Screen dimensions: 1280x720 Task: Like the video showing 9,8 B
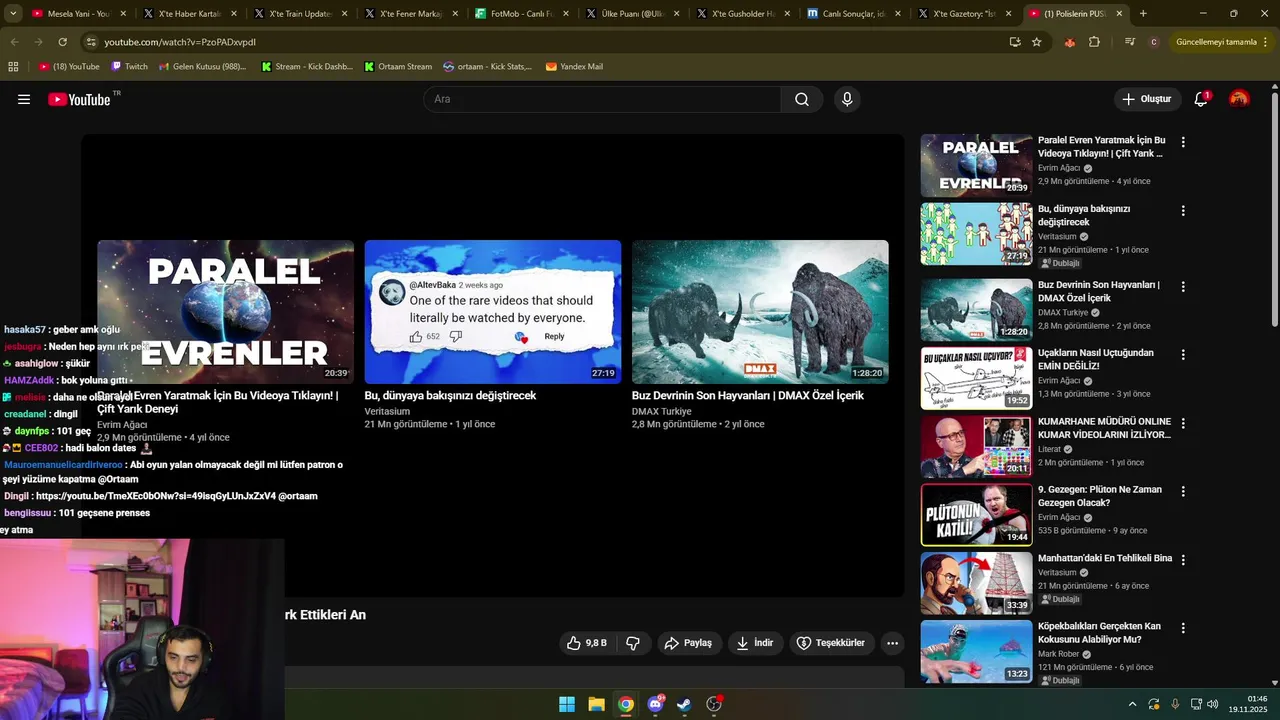click(x=587, y=643)
